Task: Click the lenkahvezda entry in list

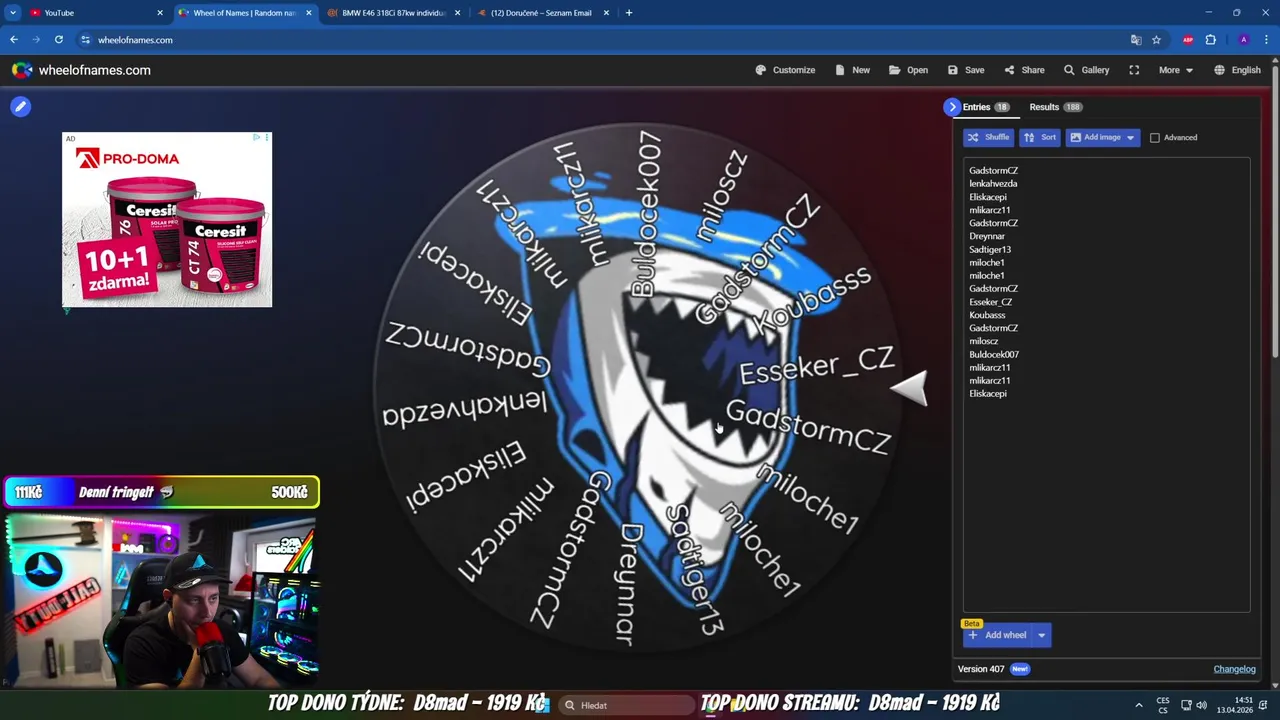Action: click(x=993, y=184)
